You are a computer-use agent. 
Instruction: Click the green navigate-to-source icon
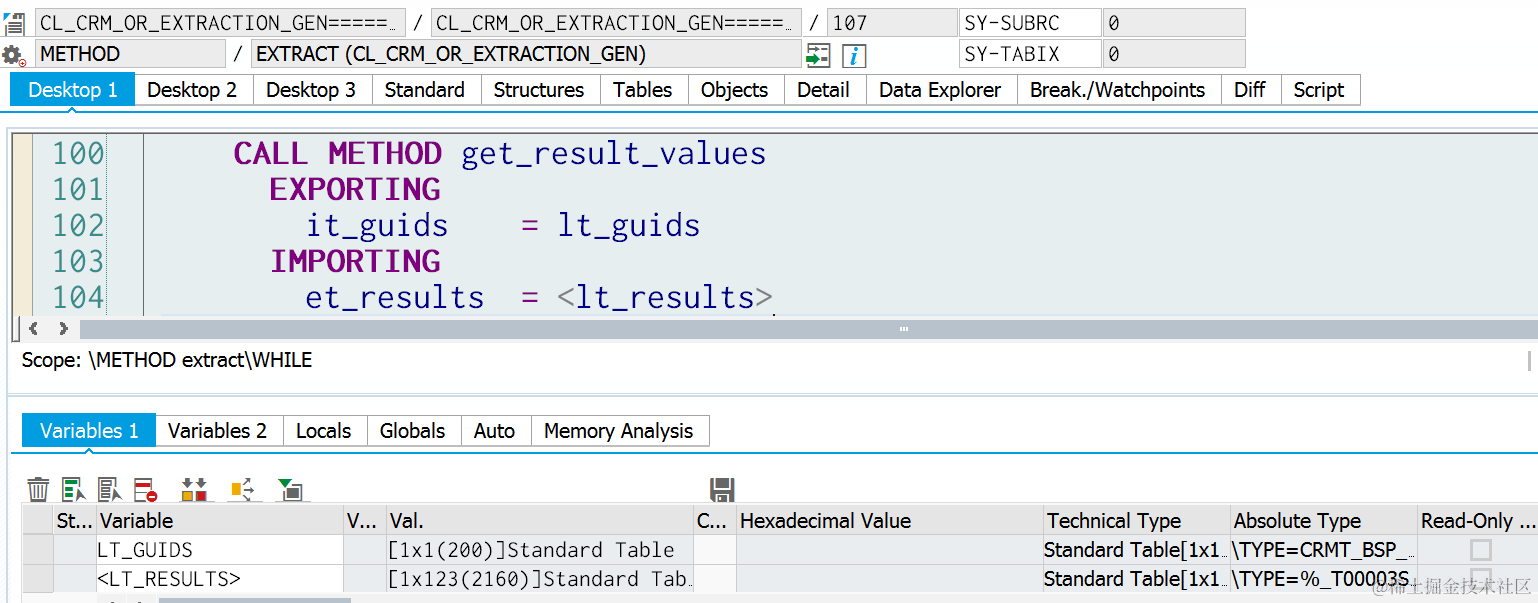coord(818,55)
